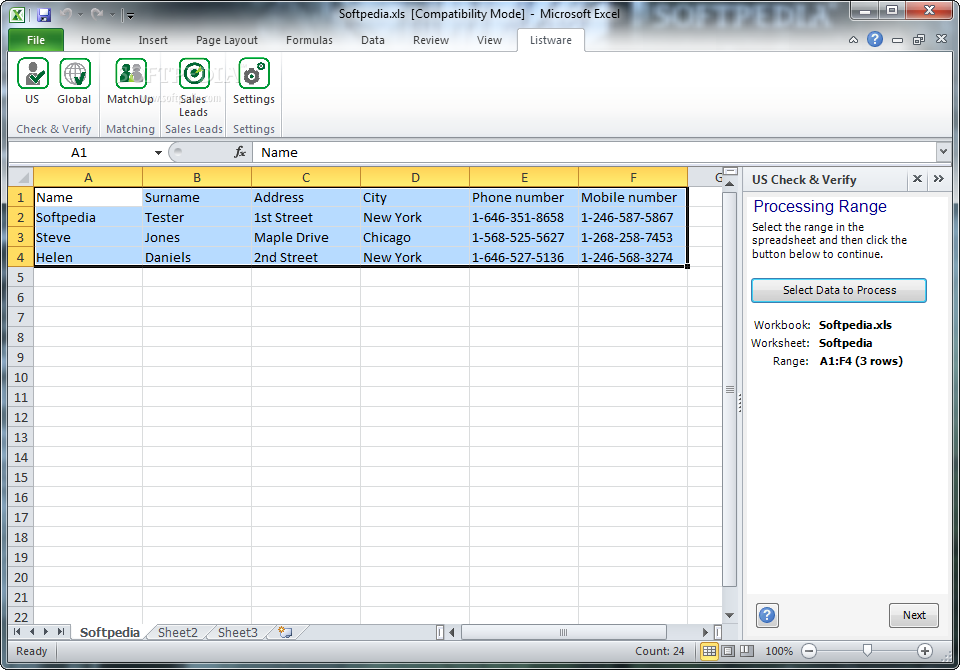Switch to the Sheet3 worksheet tab
The image size is (960, 670).
pyautogui.click(x=238, y=632)
